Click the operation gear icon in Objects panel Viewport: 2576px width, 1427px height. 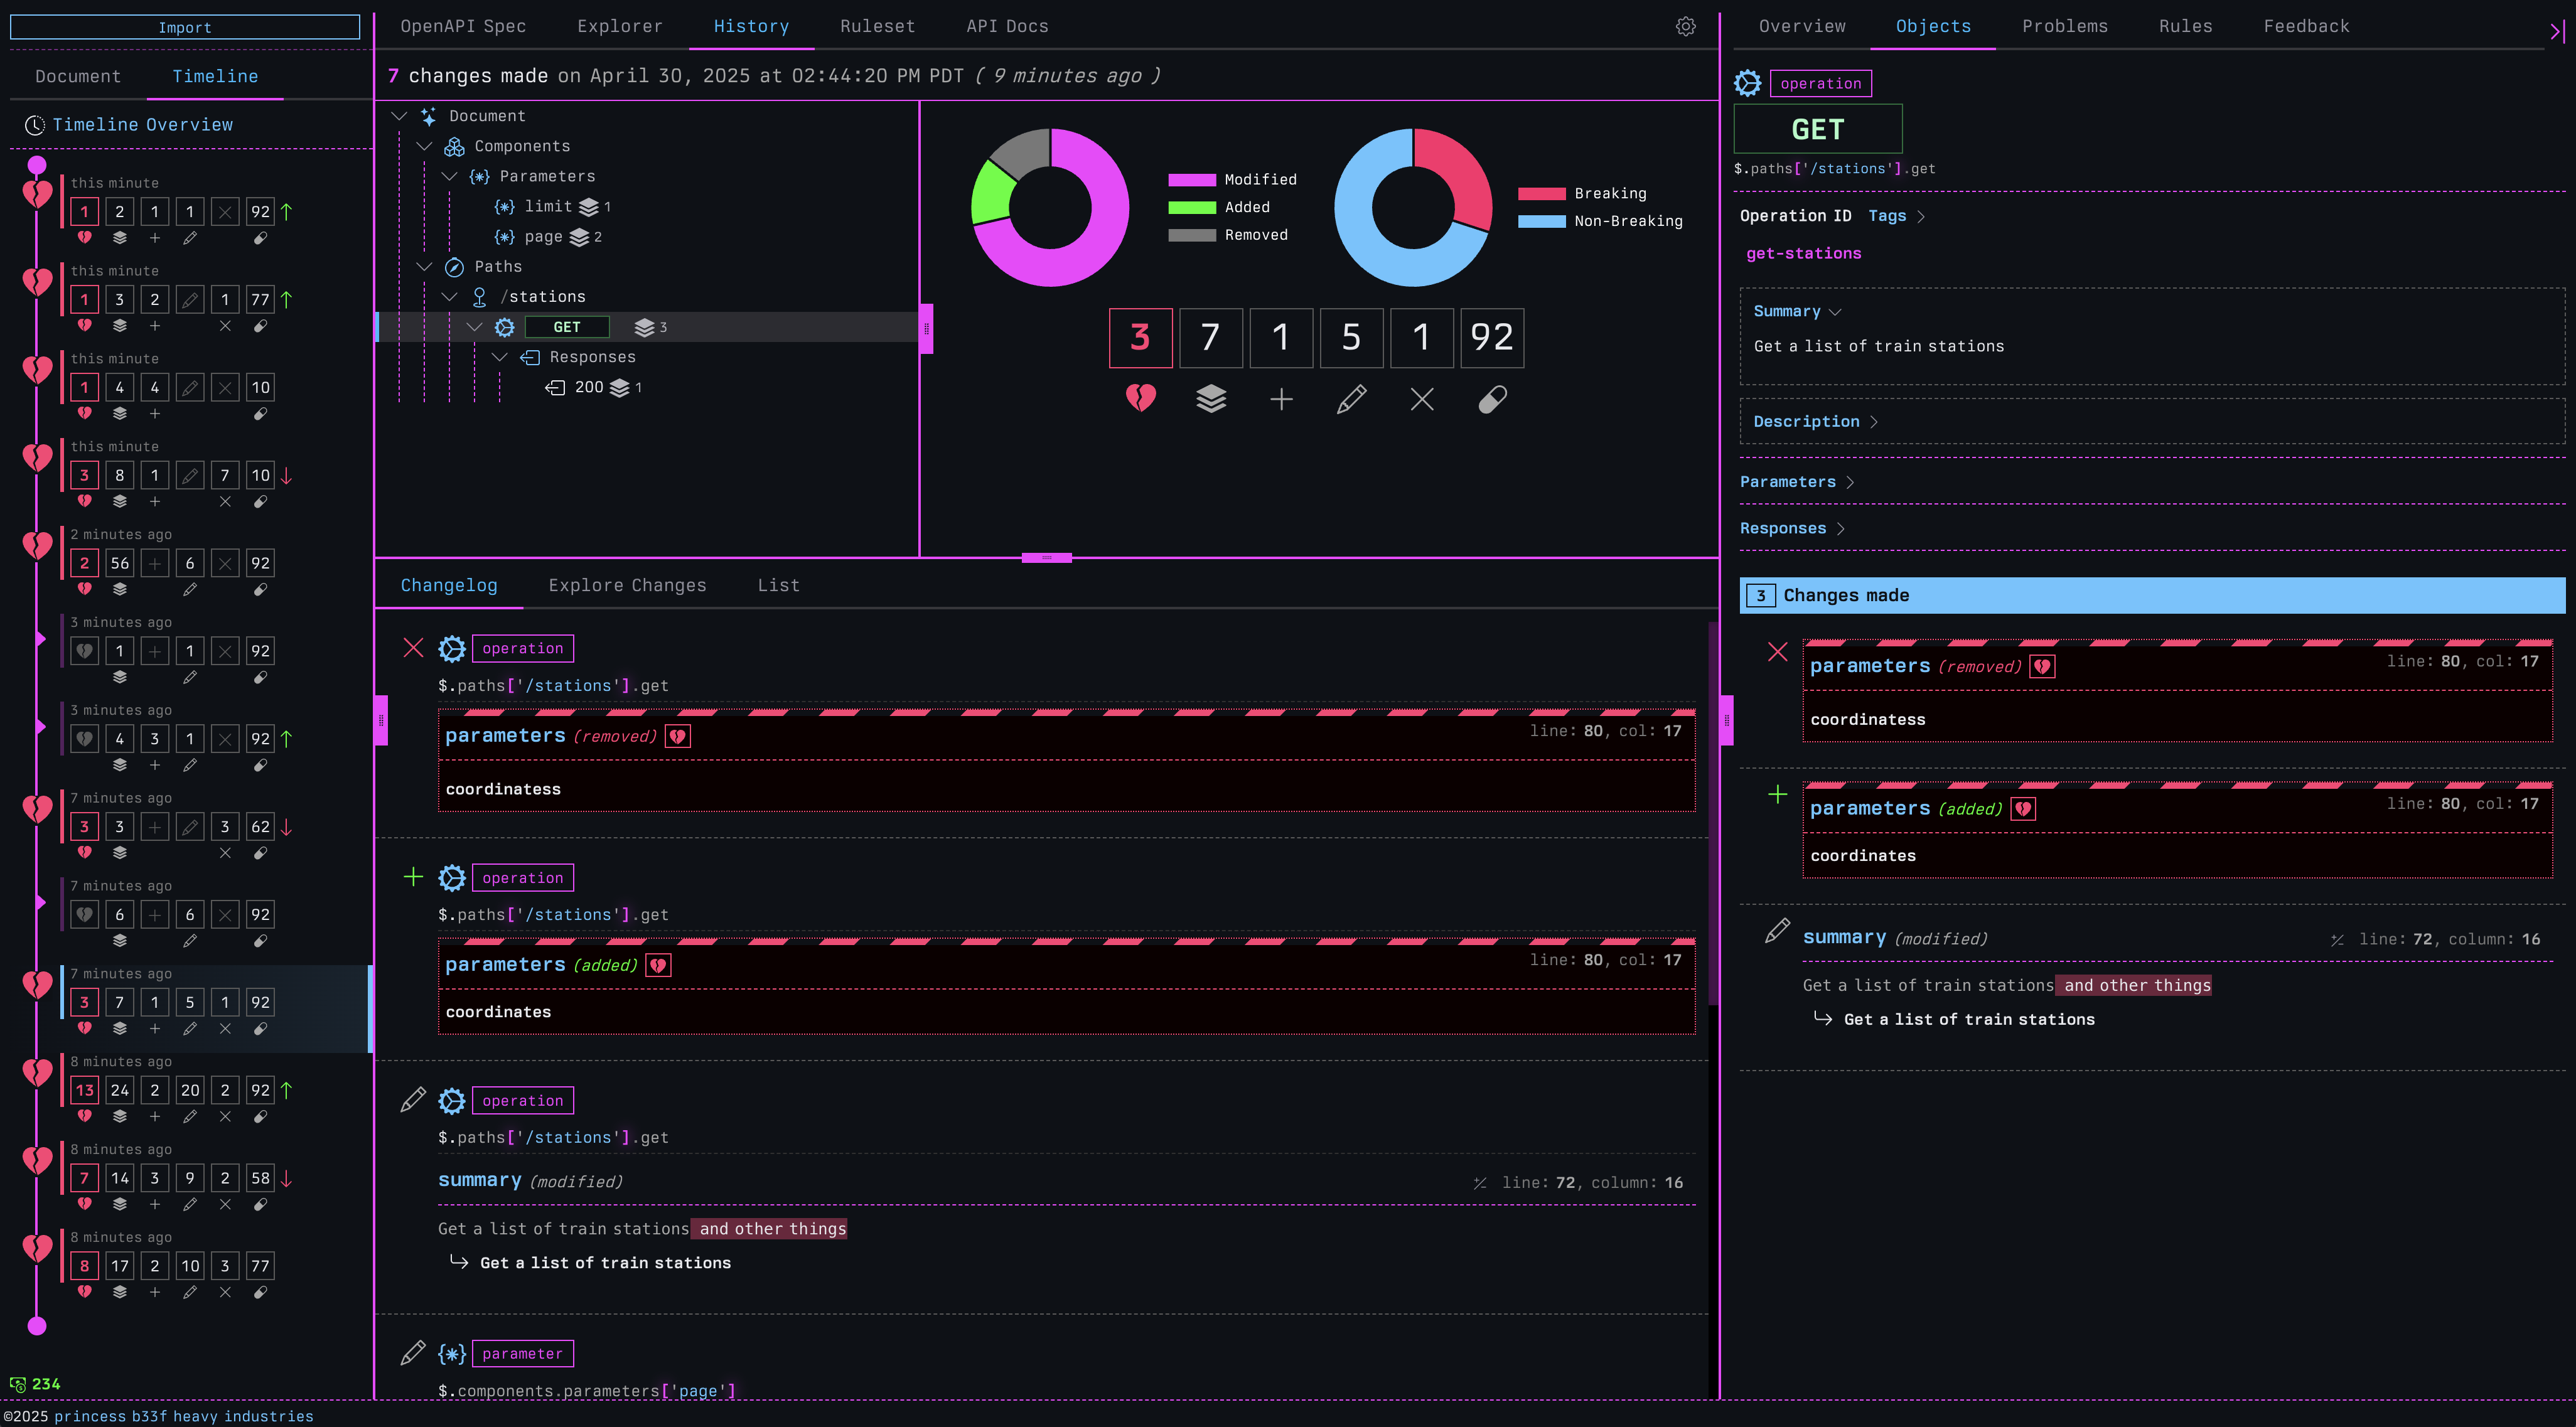(1747, 83)
